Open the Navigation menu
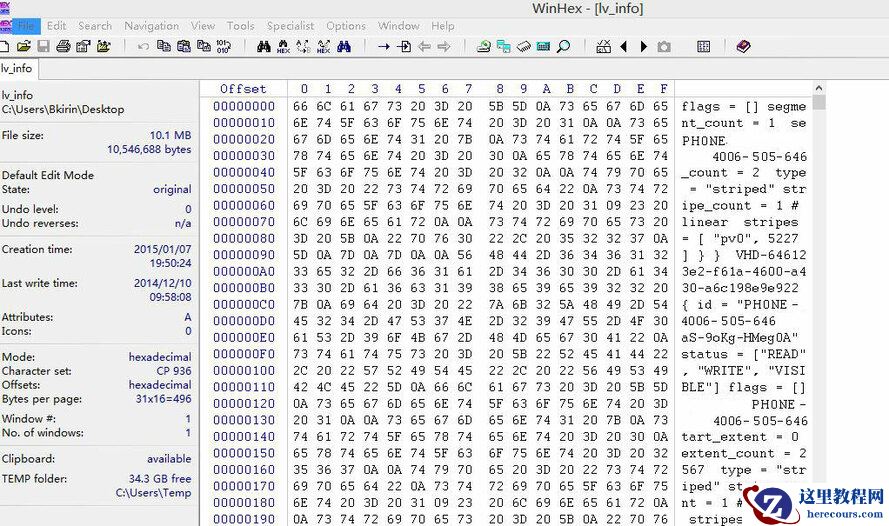The height and width of the screenshot is (526, 889). point(151,26)
